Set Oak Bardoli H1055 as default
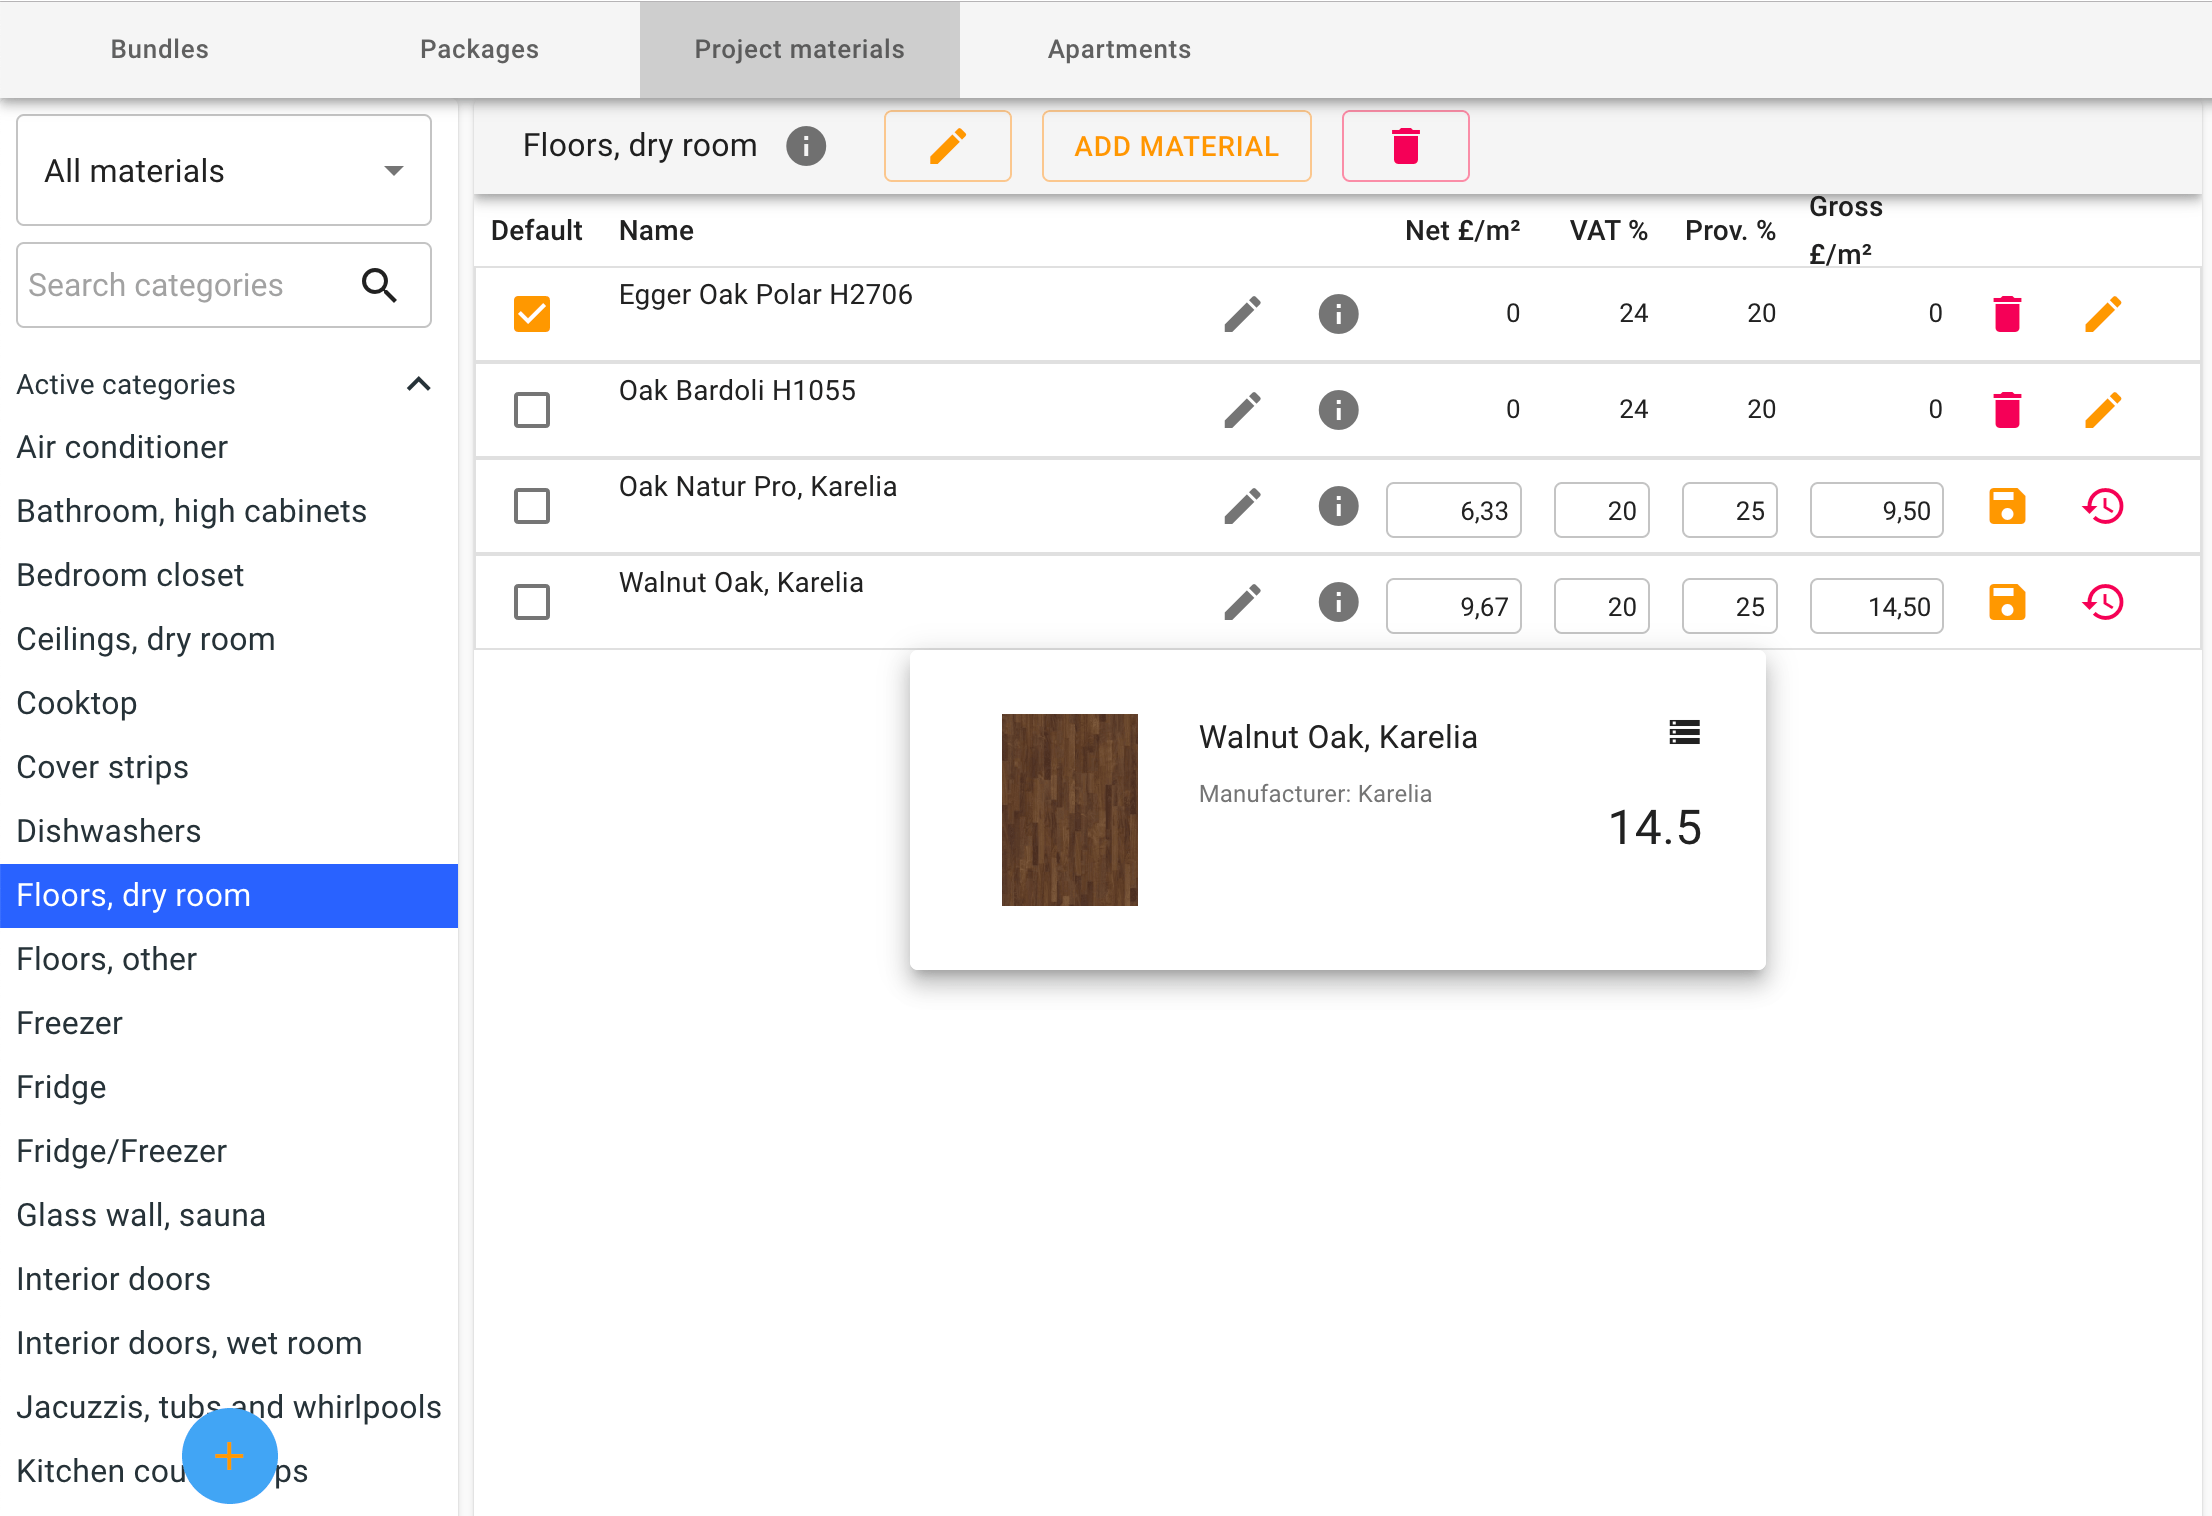The width and height of the screenshot is (2212, 1516). point(531,409)
